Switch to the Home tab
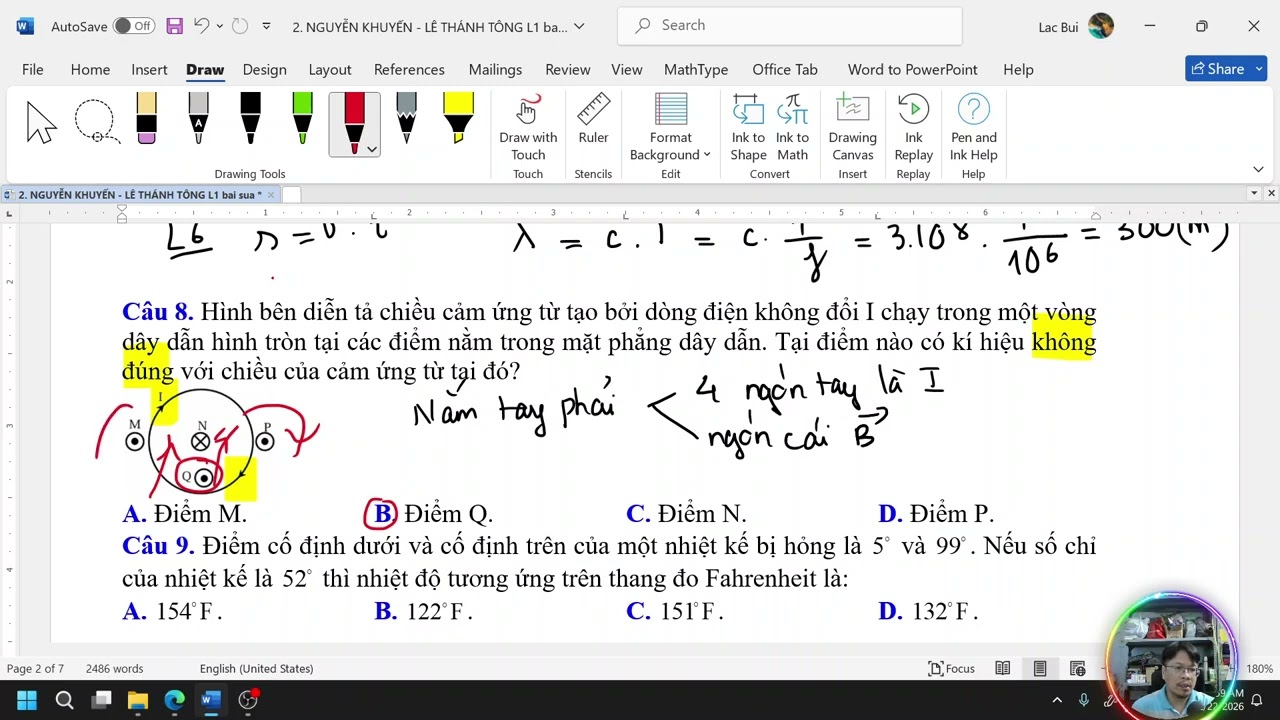This screenshot has height=720, width=1280. click(90, 69)
